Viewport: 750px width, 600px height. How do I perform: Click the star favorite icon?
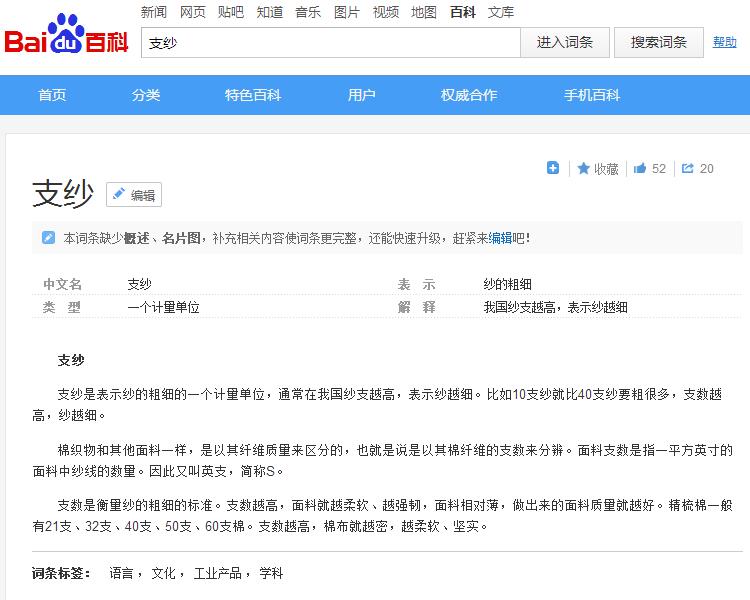coord(583,168)
